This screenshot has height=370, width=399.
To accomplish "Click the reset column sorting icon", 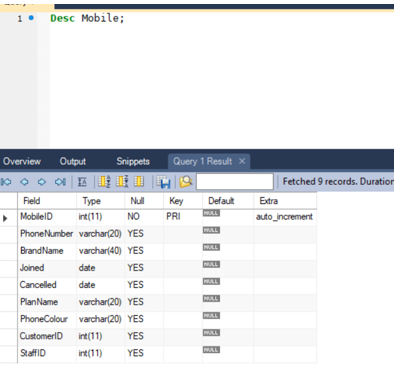I will 139,182.
